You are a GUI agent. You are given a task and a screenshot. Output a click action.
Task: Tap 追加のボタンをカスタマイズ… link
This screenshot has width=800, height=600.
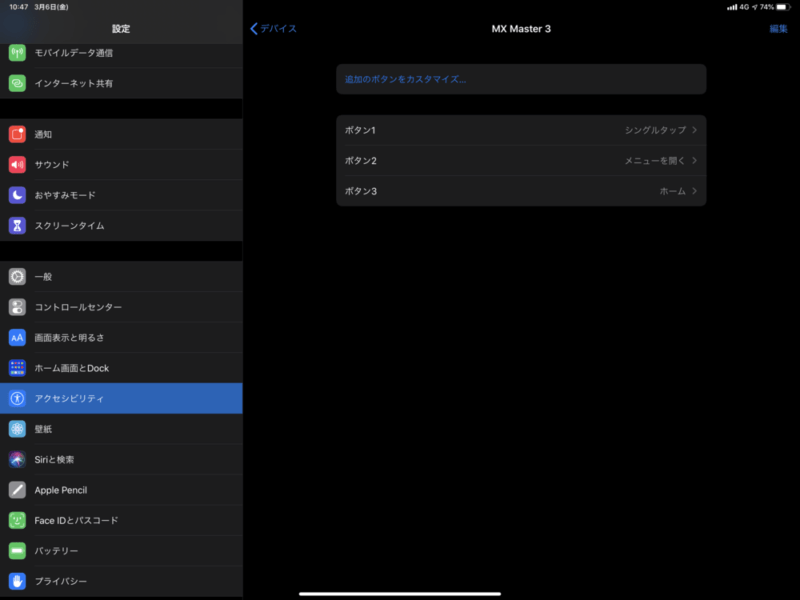[406, 79]
